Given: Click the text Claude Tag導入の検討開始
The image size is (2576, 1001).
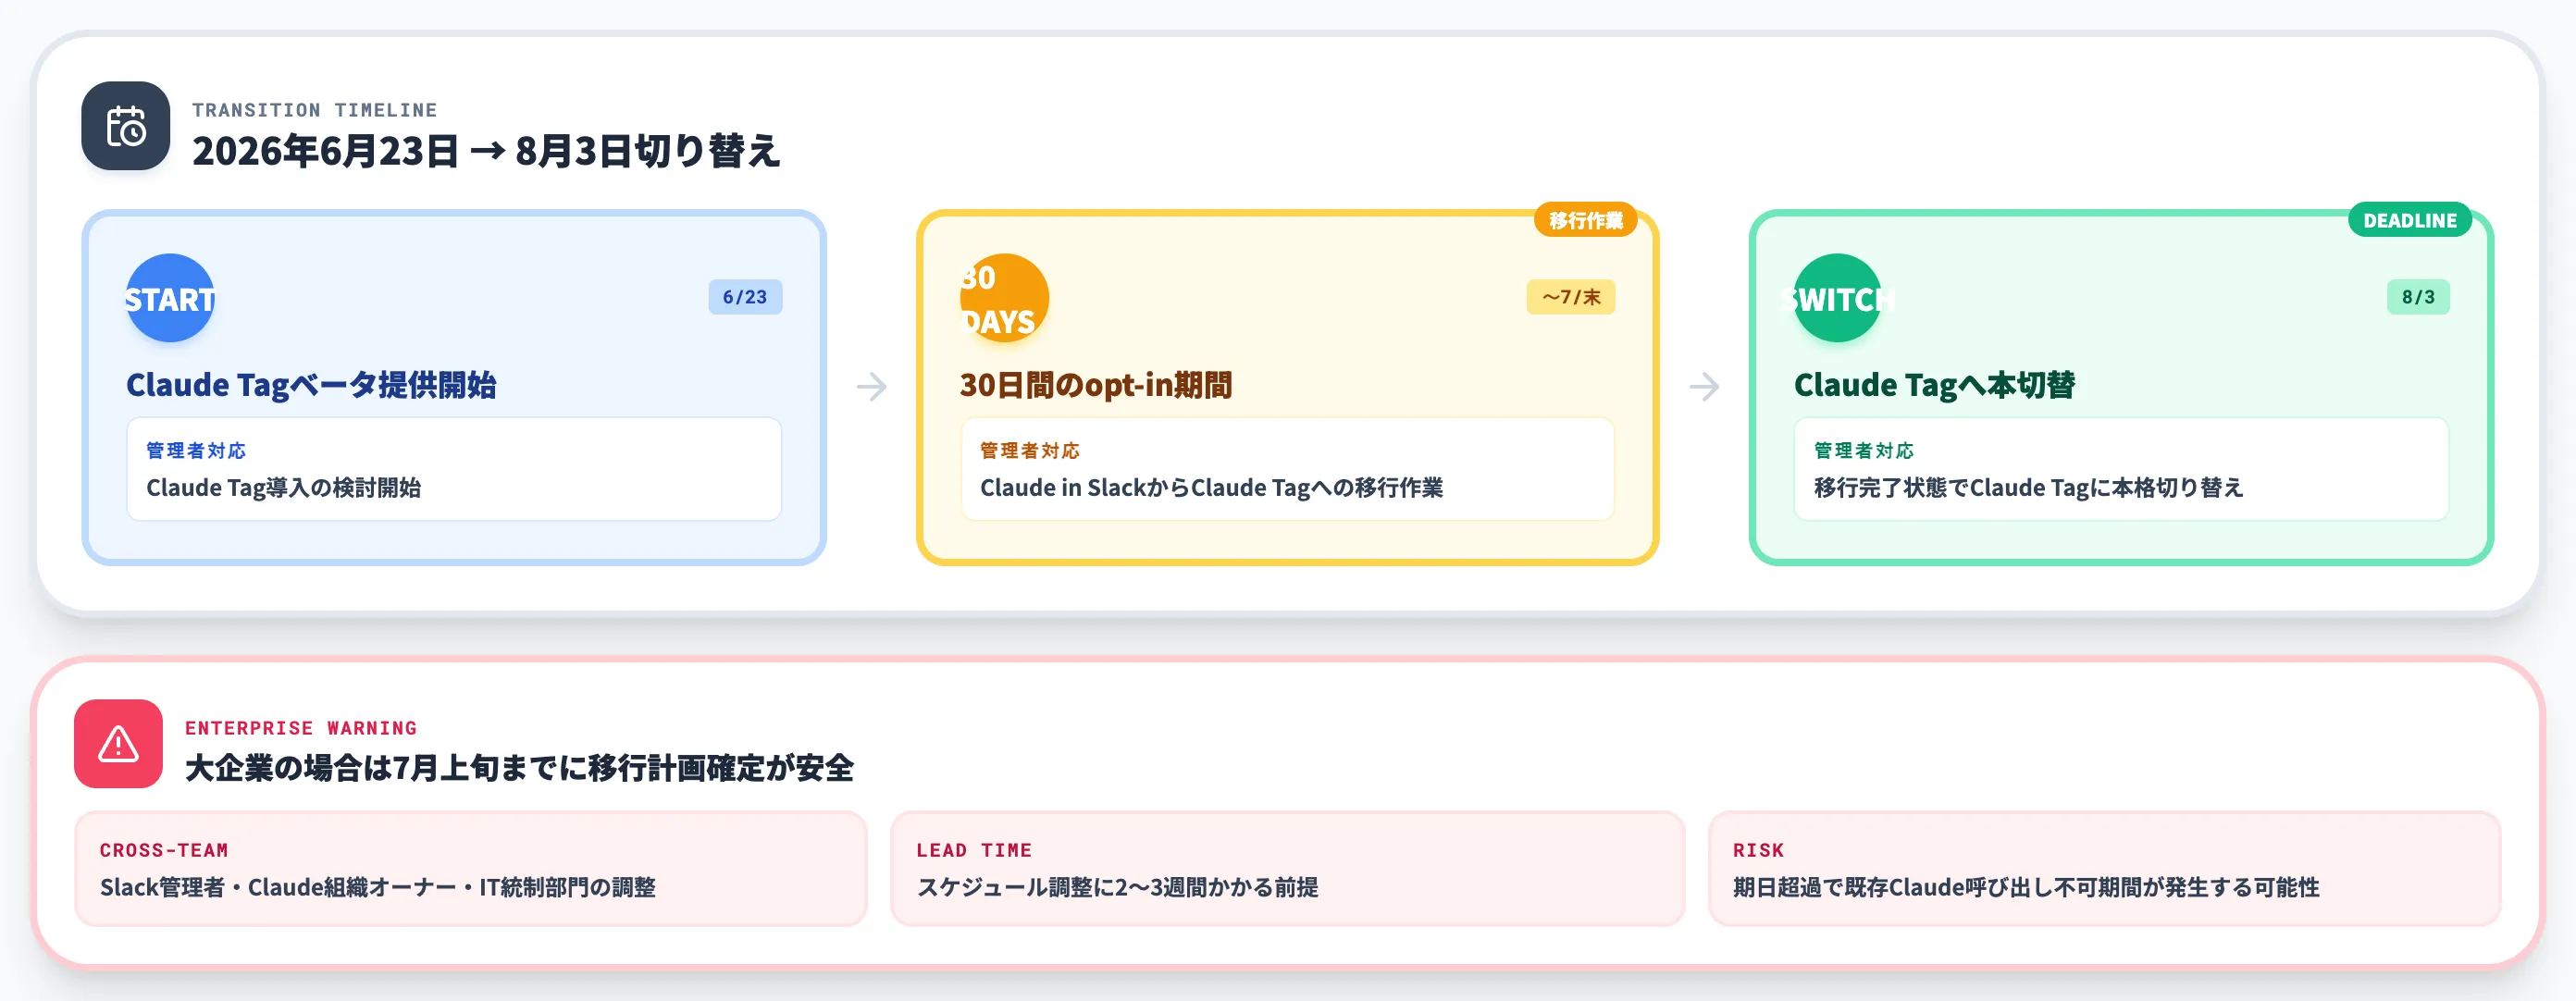Looking at the screenshot, I should [x=283, y=488].
